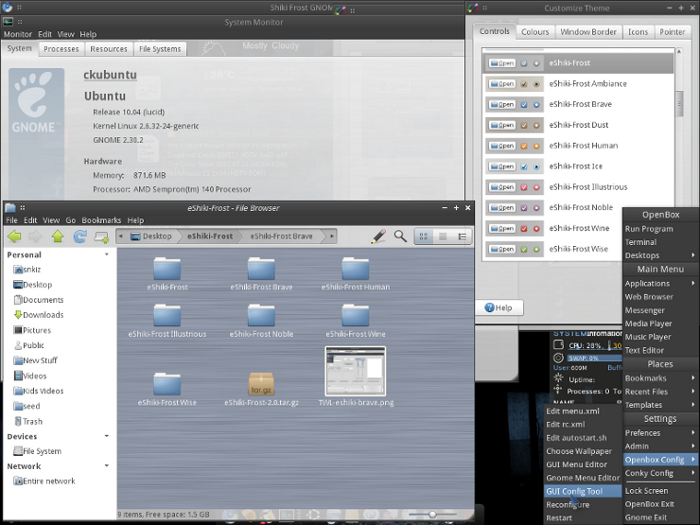This screenshot has height=525, width=700.
Task: Open the Colours tab in Customize Theme
Action: (x=535, y=32)
